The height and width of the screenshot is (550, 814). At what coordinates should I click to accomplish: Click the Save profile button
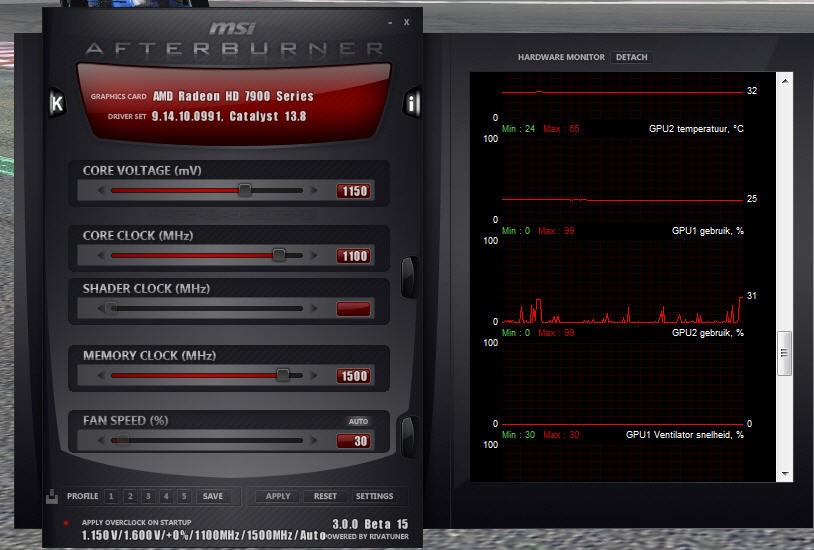pyautogui.click(x=213, y=497)
